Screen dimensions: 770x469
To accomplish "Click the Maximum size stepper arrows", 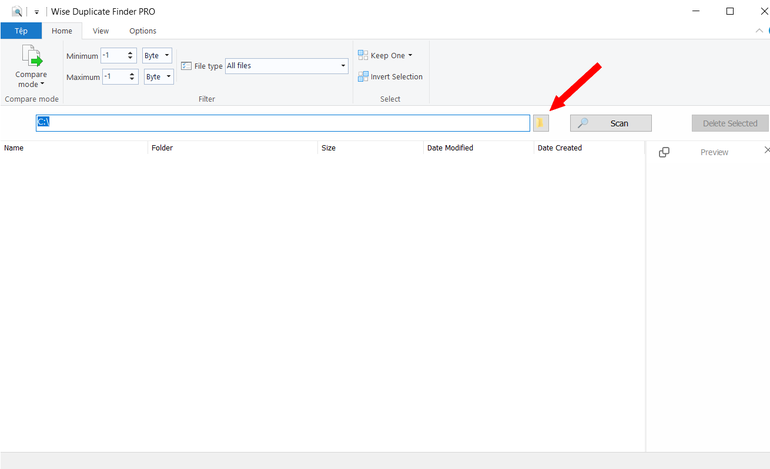I will point(132,77).
